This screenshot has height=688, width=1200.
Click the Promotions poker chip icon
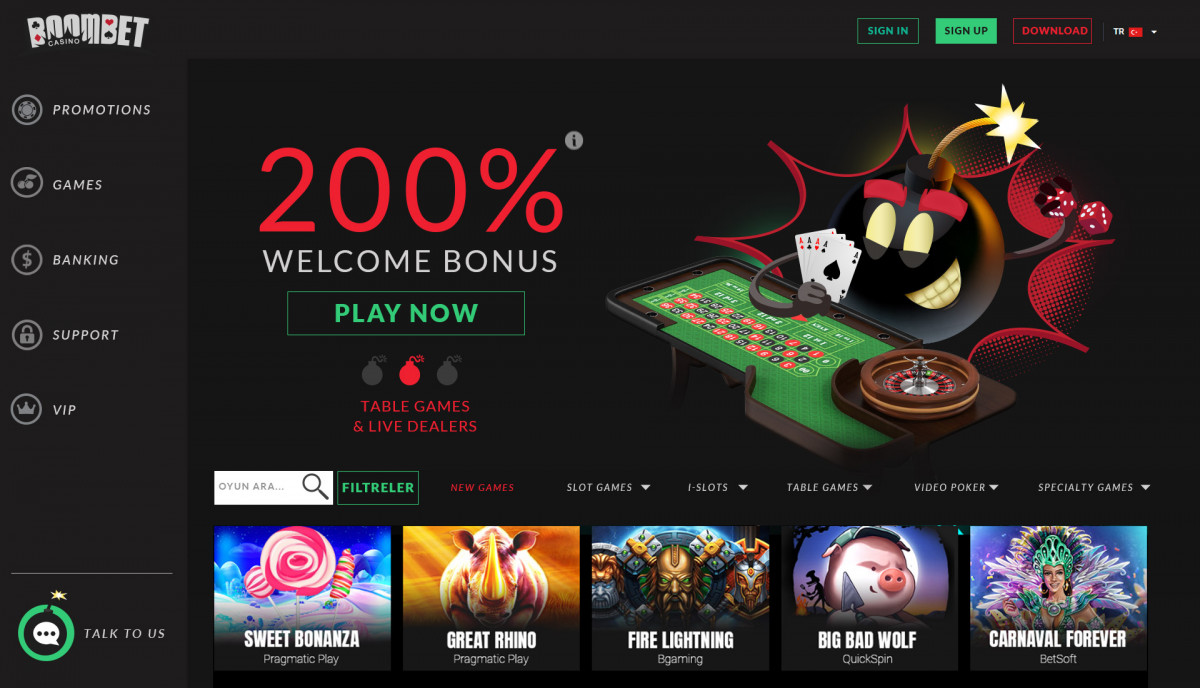pos(27,110)
